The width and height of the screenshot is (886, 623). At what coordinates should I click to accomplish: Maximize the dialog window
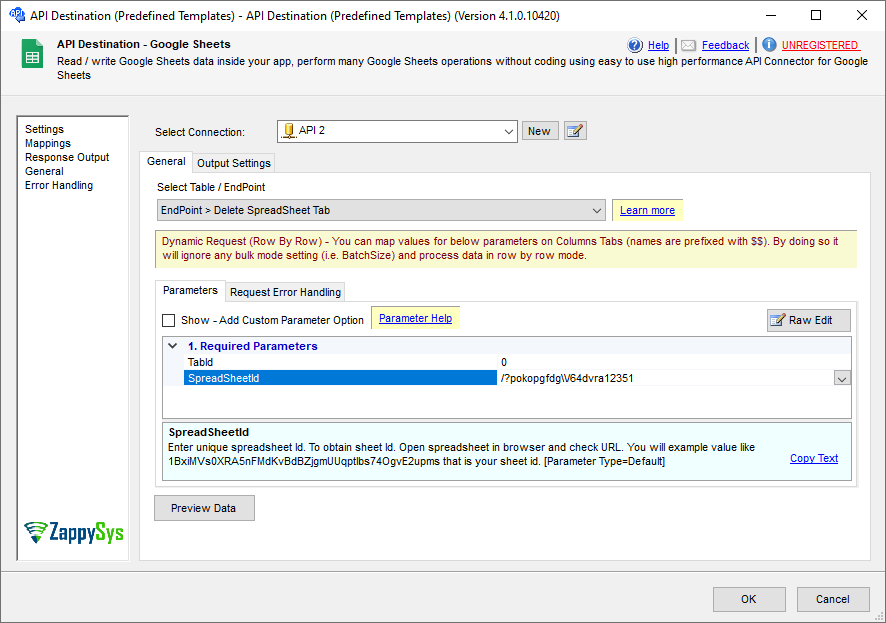click(x=816, y=15)
